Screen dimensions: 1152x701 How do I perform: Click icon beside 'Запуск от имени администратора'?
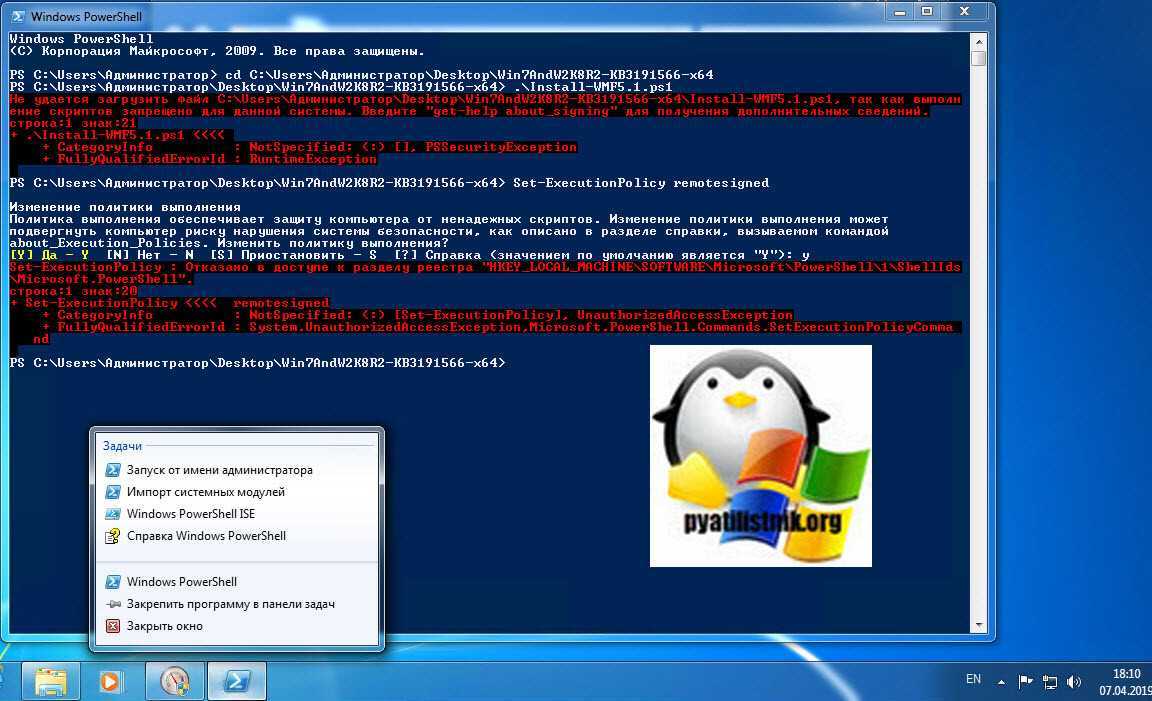pos(112,470)
